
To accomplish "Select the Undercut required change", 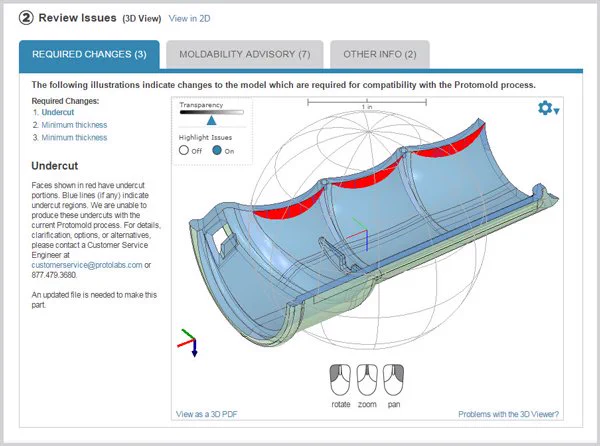I will coord(57,112).
